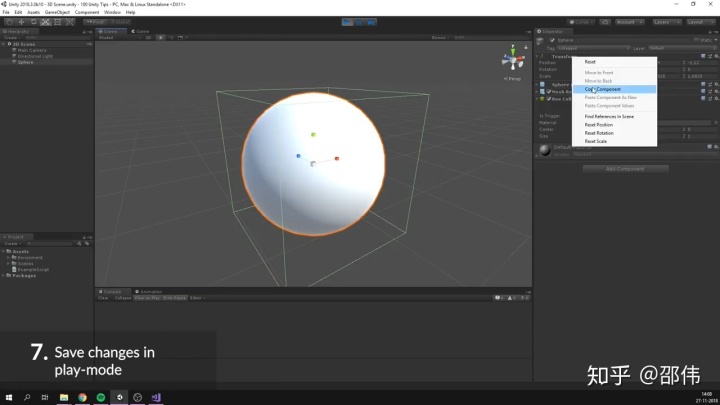Image resolution: width=720 pixels, height=405 pixels.
Task: Open the Shaded draw mode dropdown
Action: [x=119, y=38]
